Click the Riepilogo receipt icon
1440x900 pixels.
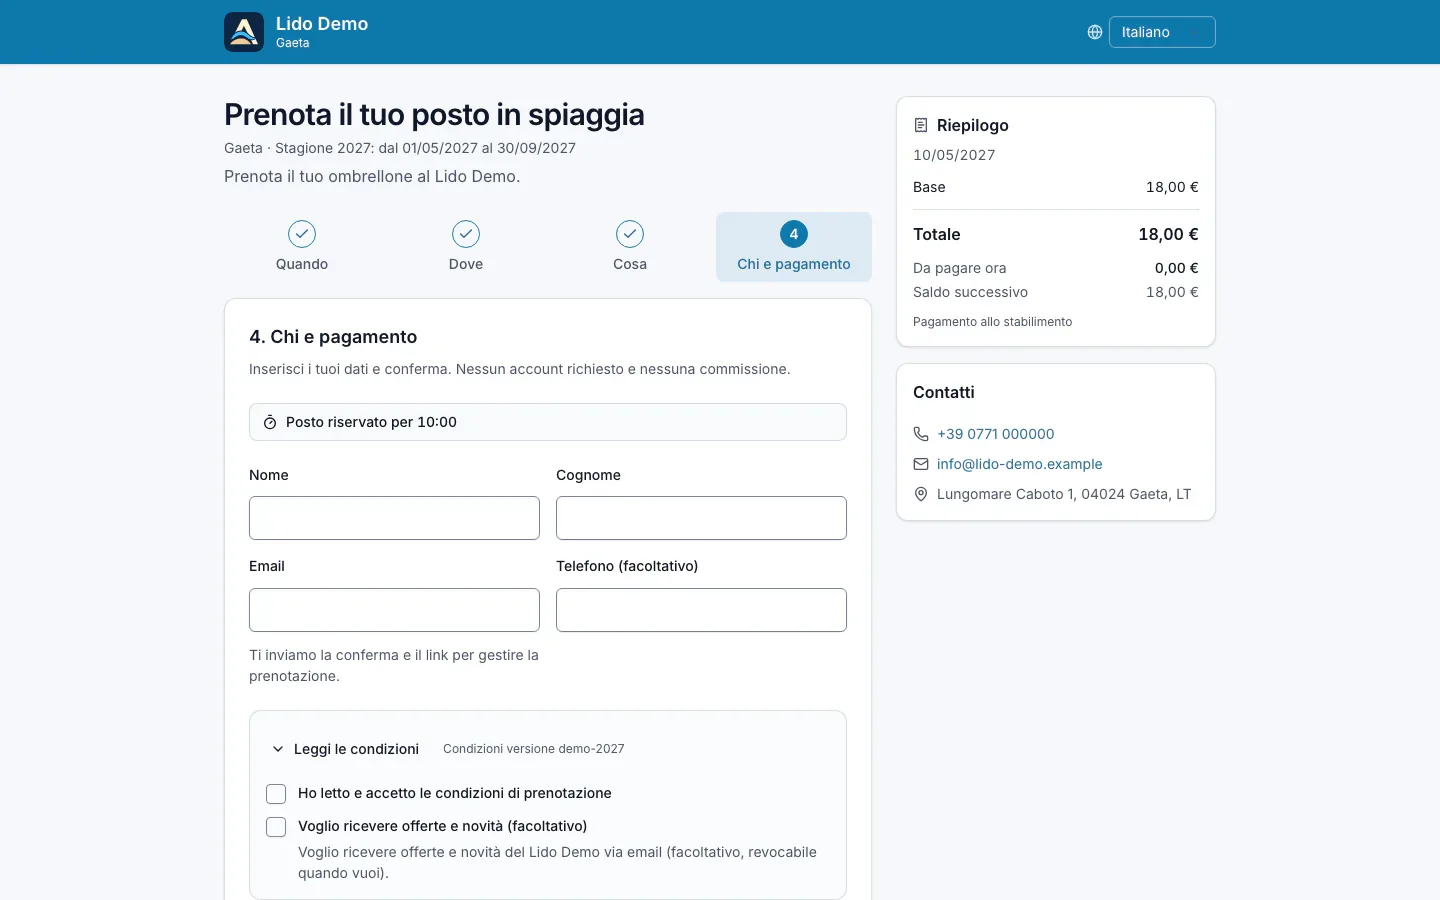coord(921,125)
